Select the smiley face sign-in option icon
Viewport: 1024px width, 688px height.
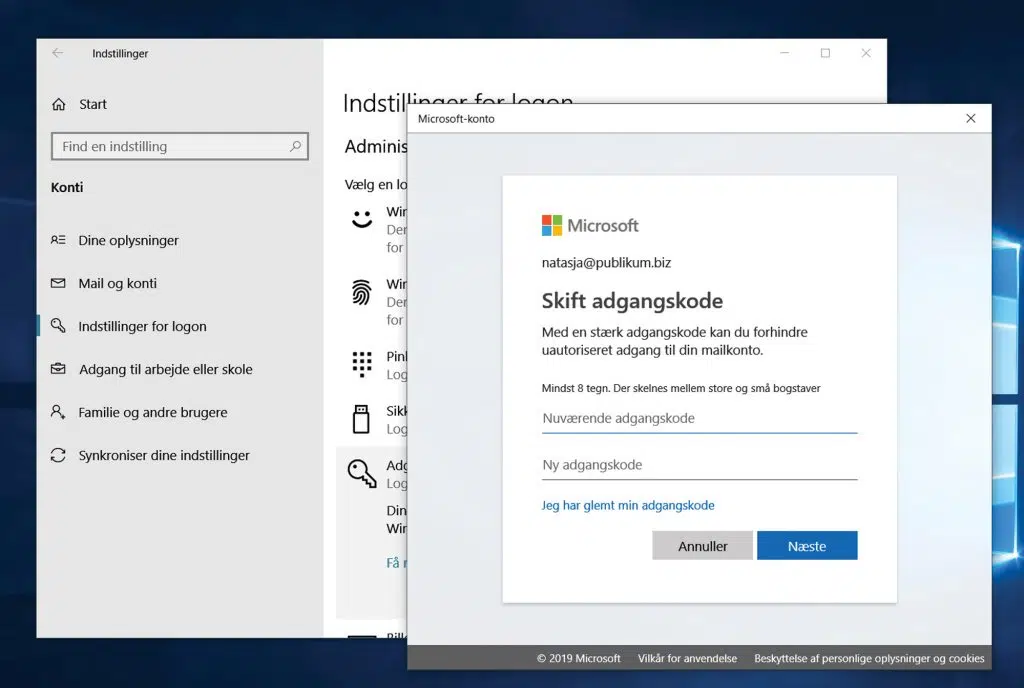coord(362,219)
